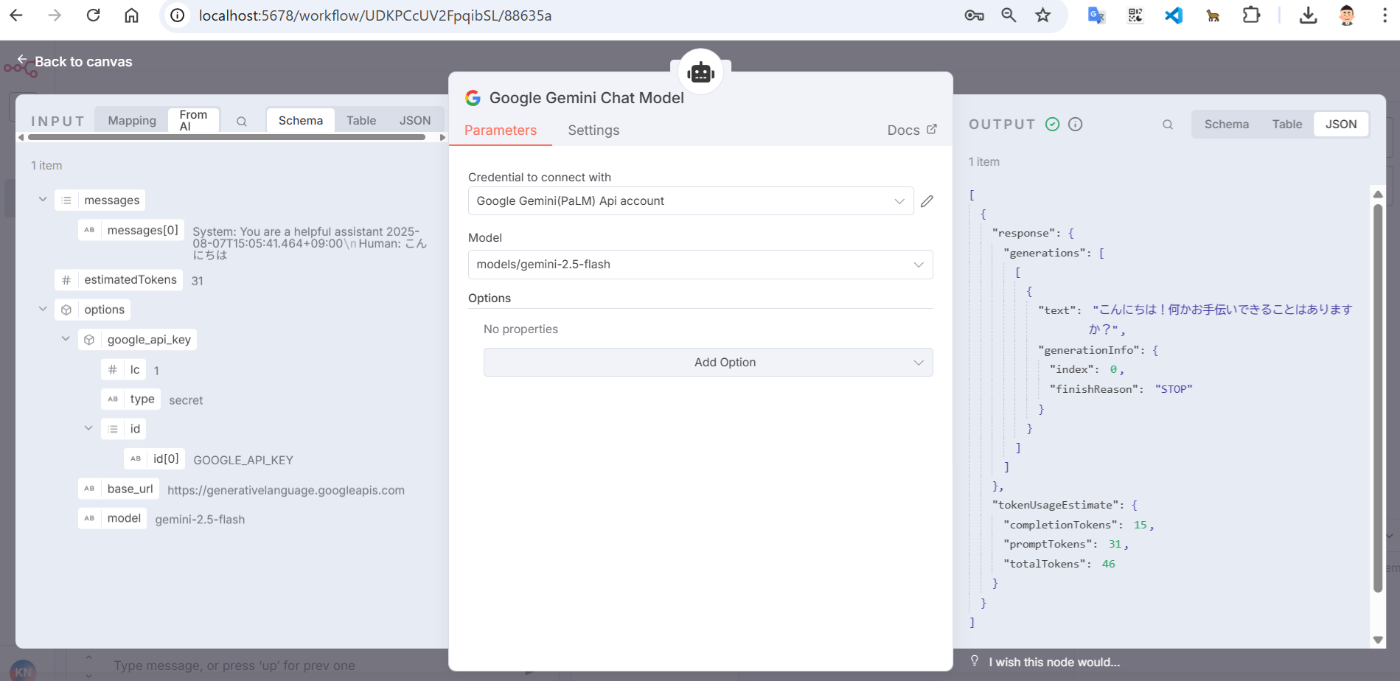The image size is (1400, 681).
Task: Click the browser address bar URL
Action: point(375,16)
